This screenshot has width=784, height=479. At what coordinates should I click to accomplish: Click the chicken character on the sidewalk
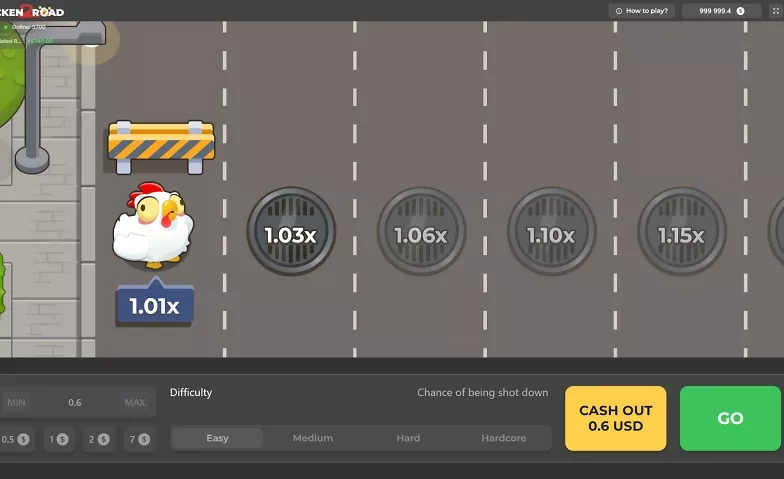point(150,226)
